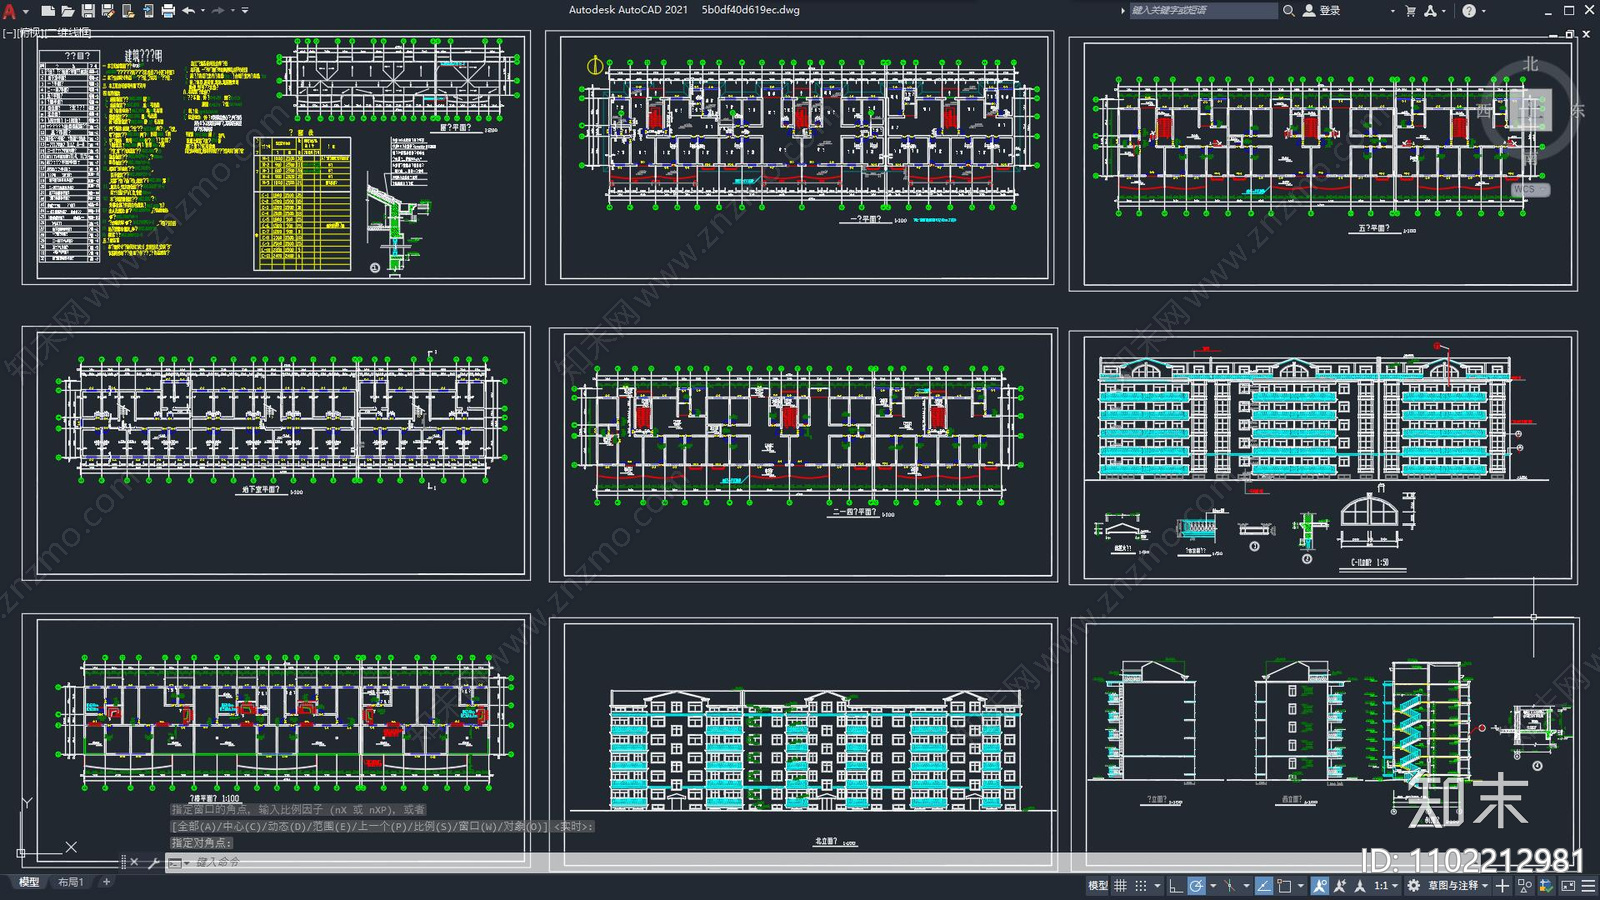Toggle drawing grid display in status bar
The width and height of the screenshot is (1600, 900).
[x=1120, y=886]
